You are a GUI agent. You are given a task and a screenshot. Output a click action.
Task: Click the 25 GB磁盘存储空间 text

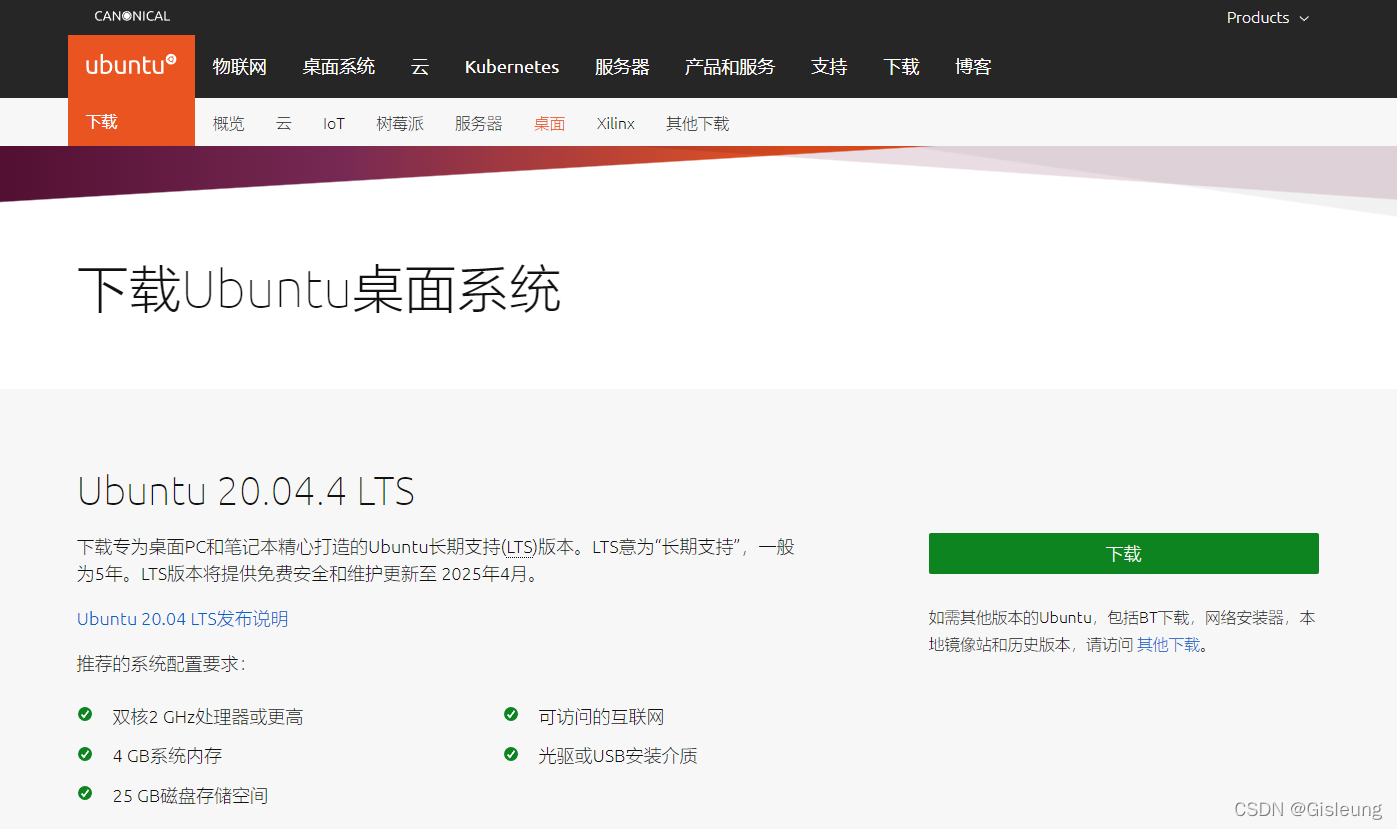(190, 796)
